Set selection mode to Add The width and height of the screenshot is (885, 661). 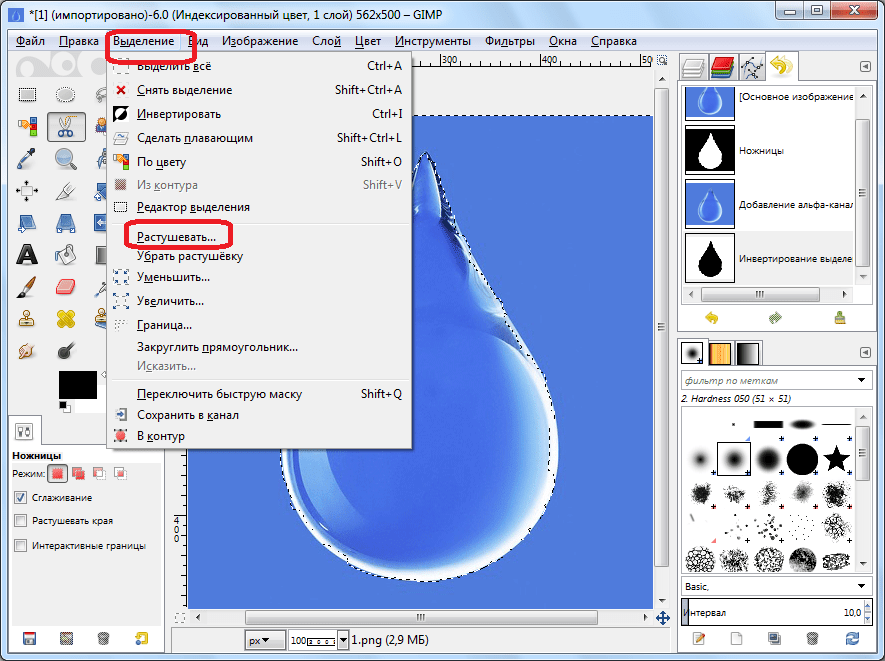78,473
